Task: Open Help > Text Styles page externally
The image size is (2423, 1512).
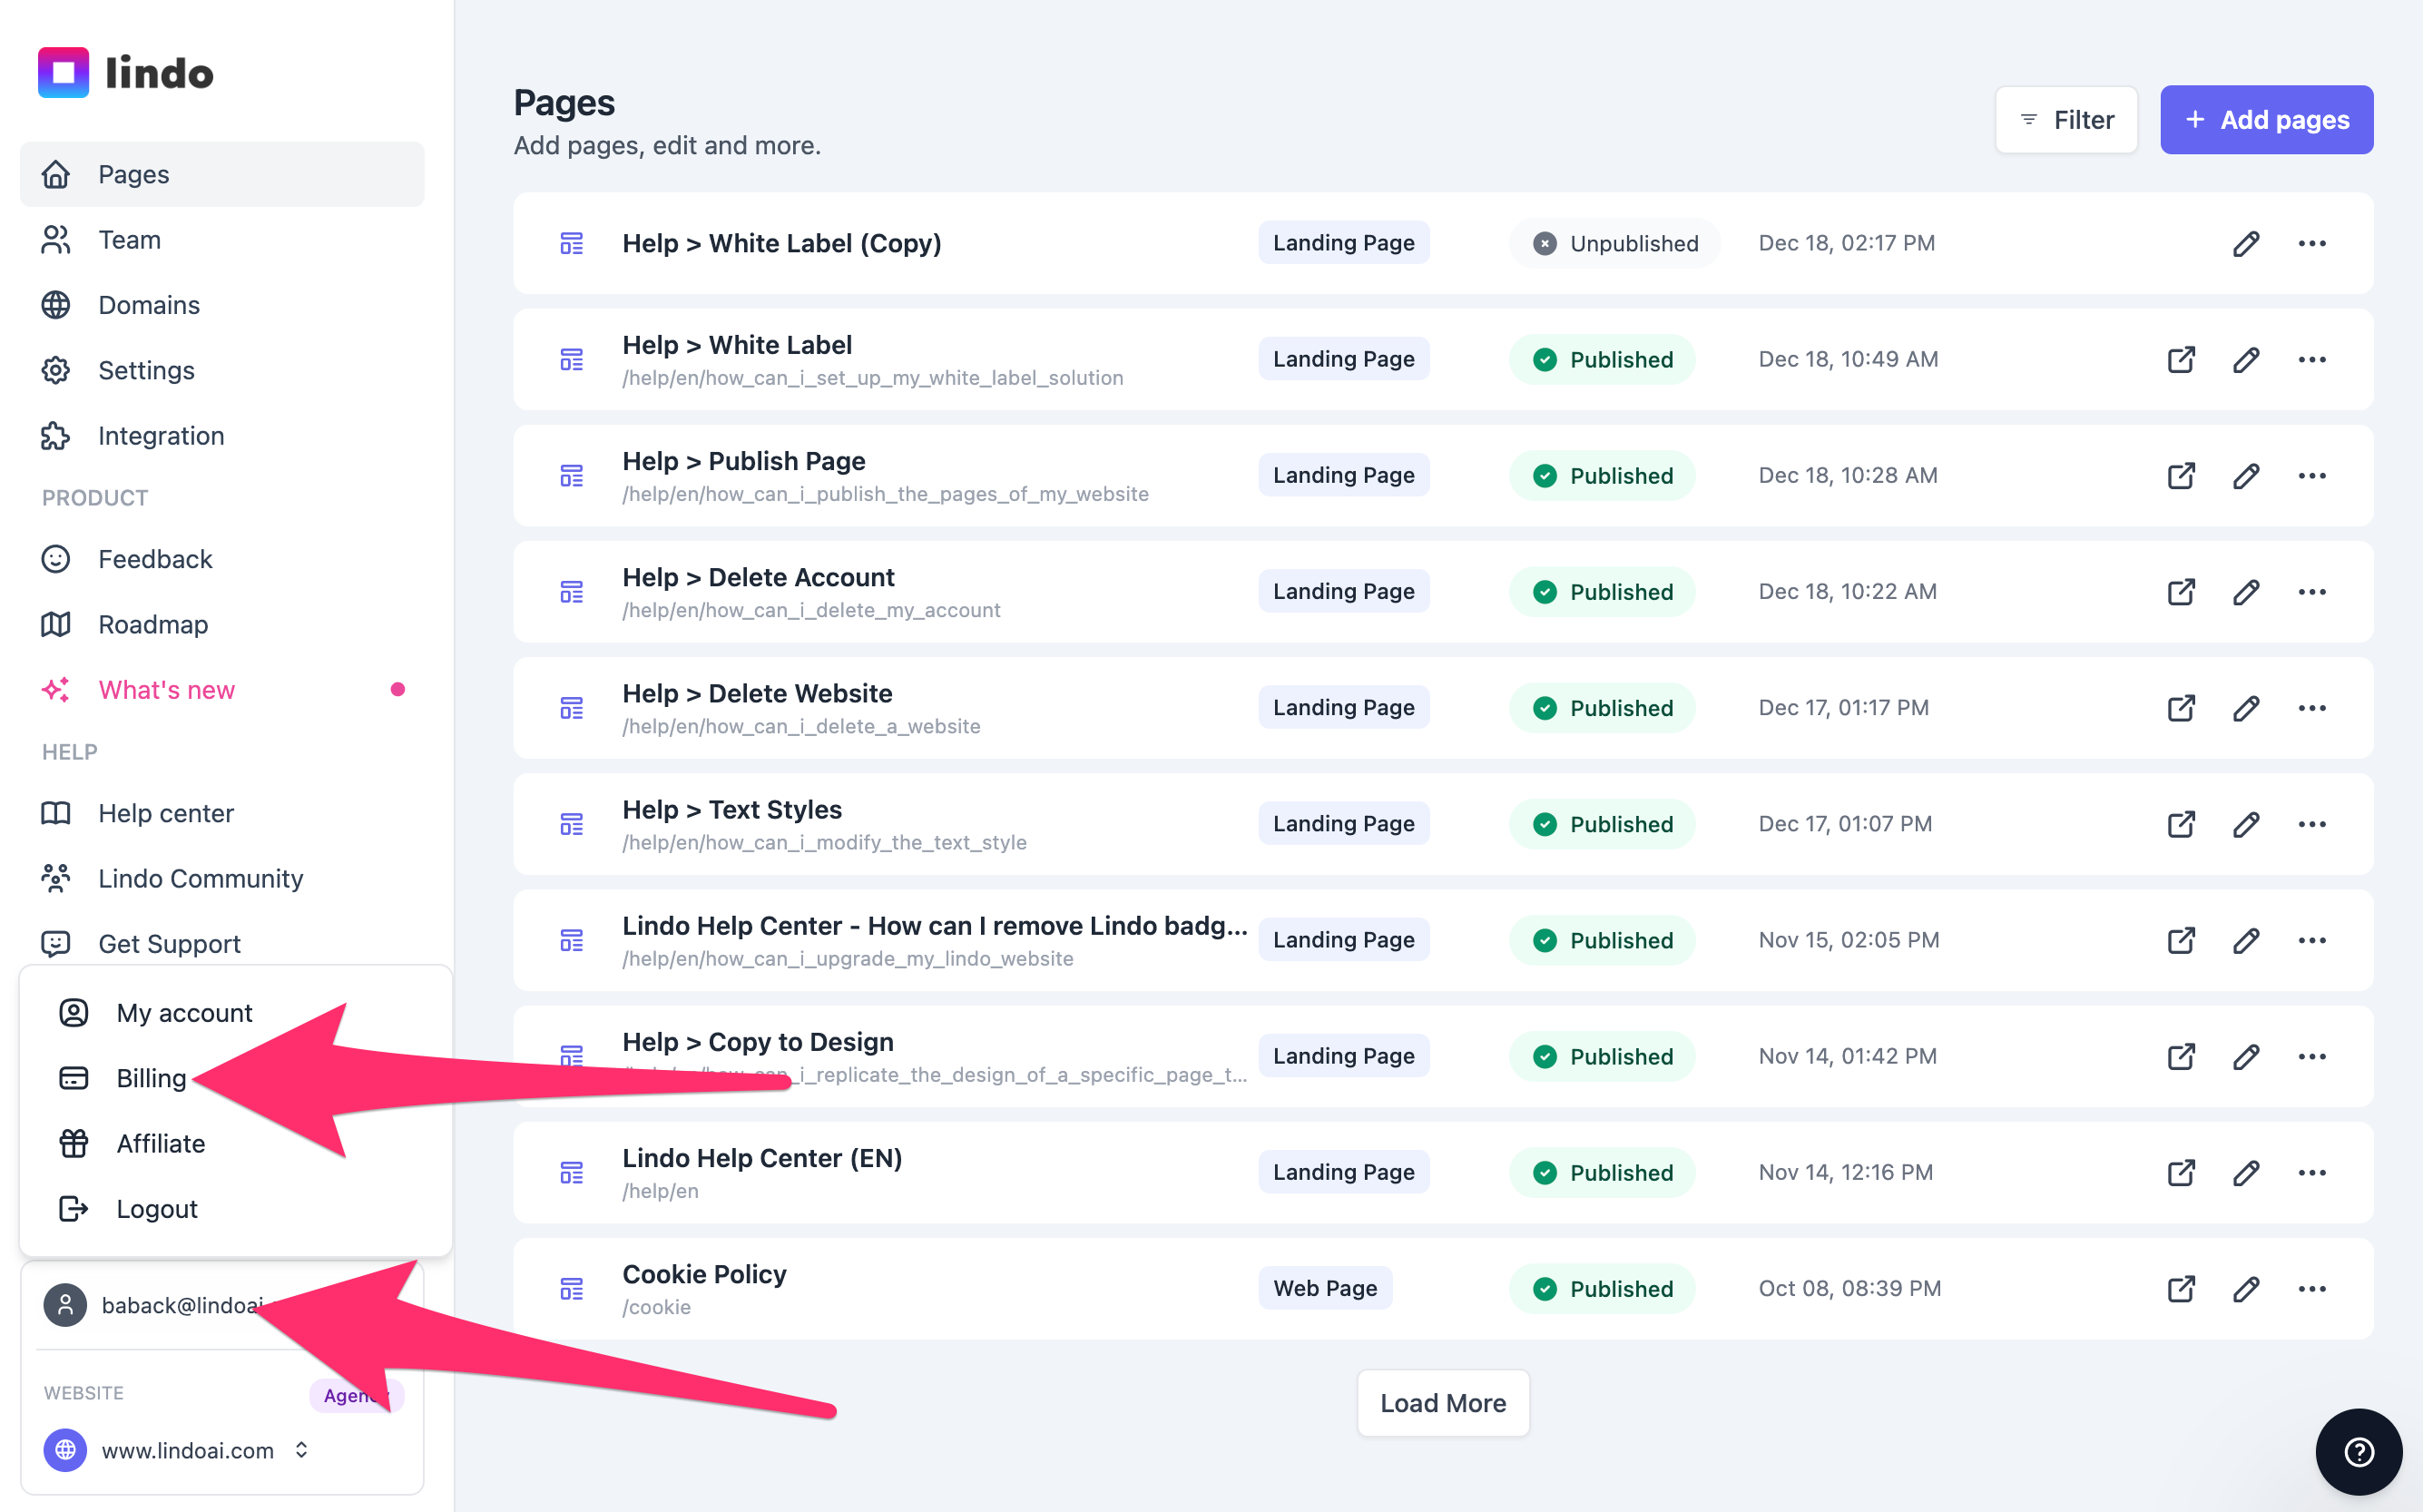Action: click(2181, 823)
